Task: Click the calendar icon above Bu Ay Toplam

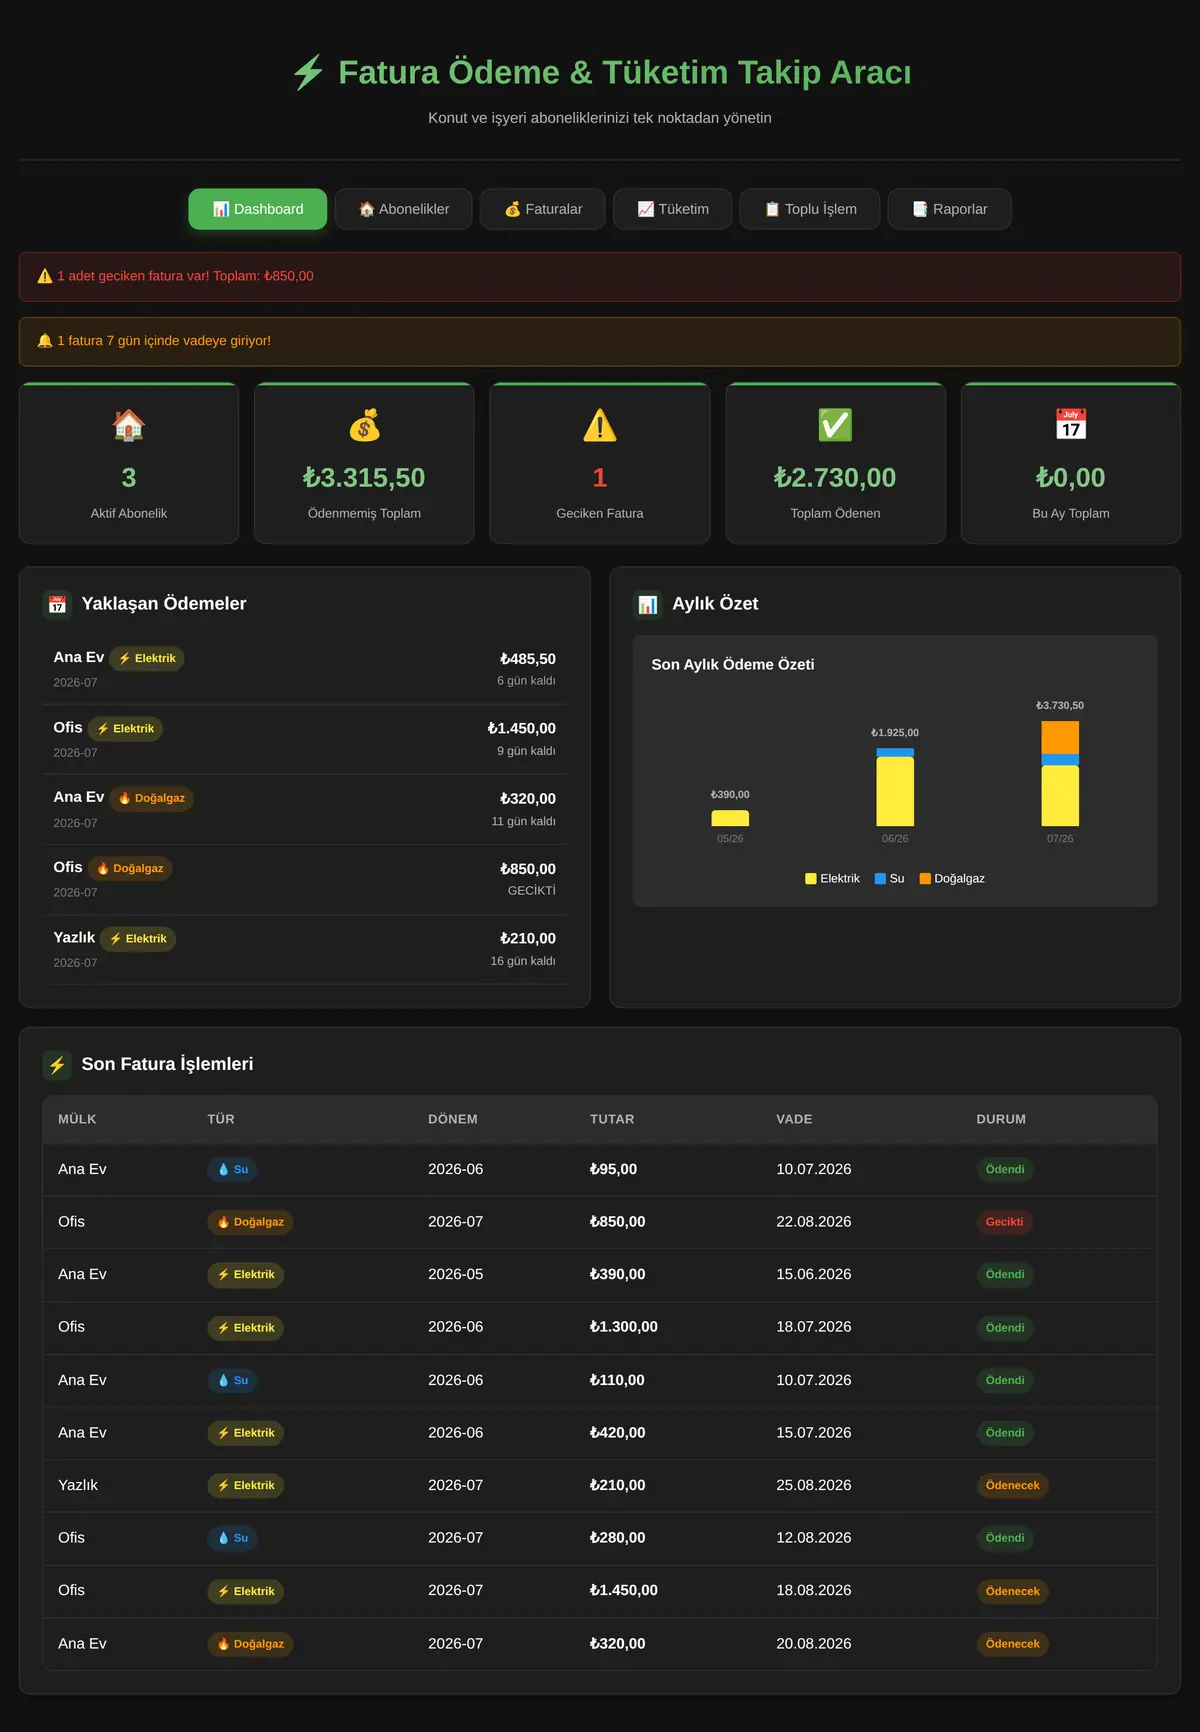Action: pos(1071,425)
